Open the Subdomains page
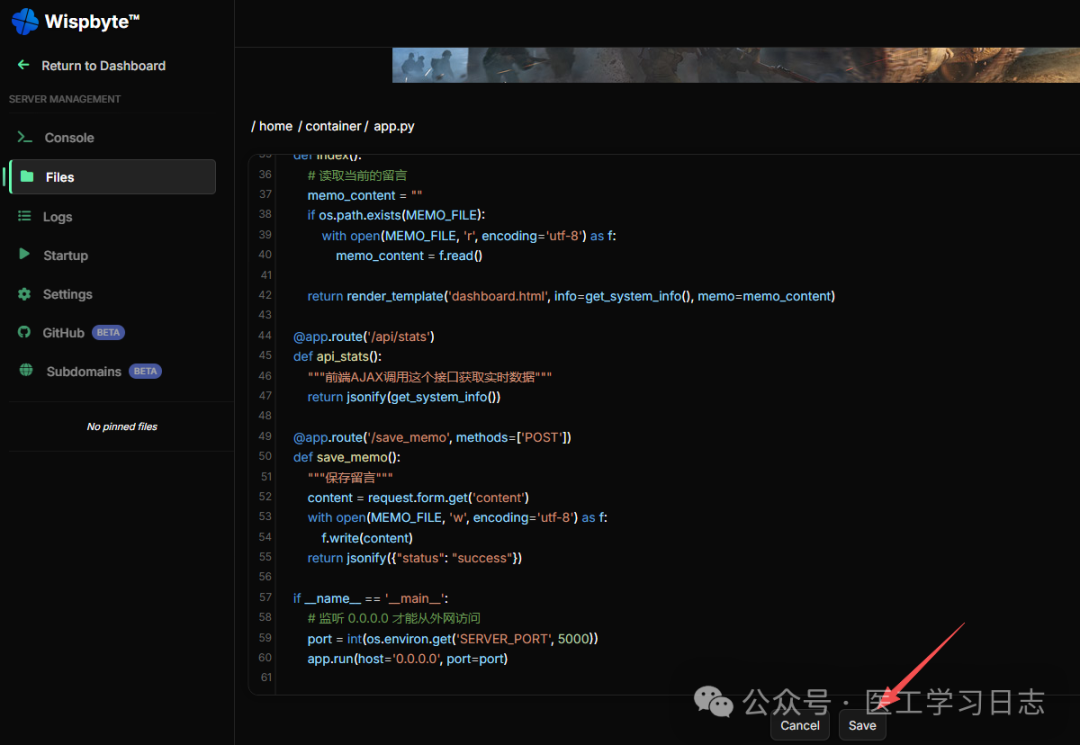 83,372
